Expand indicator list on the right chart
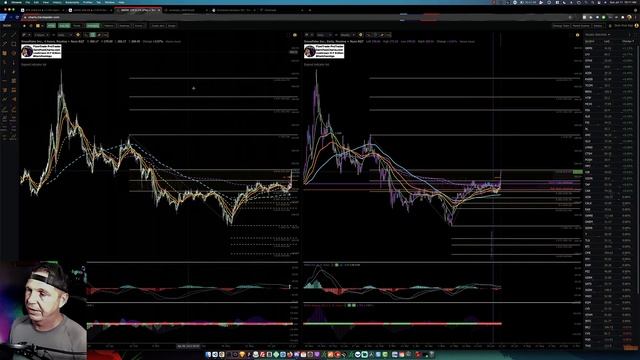The height and width of the screenshot is (360, 640). (316, 64)
